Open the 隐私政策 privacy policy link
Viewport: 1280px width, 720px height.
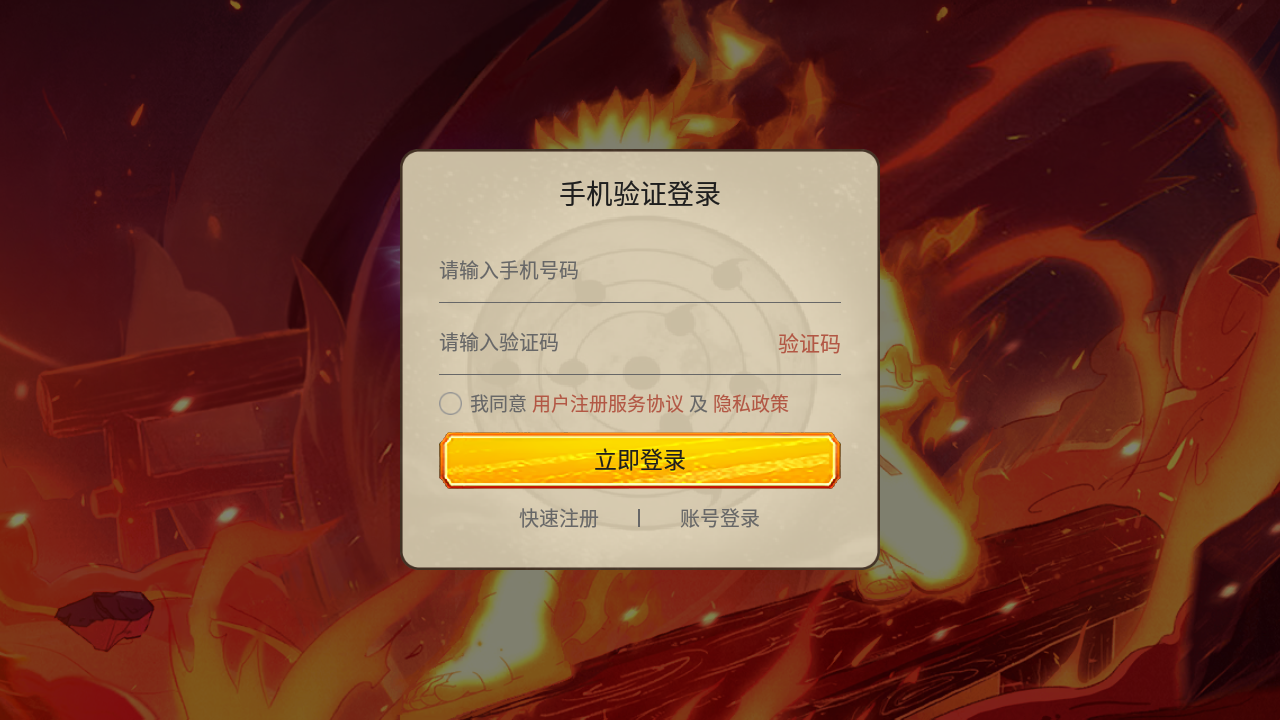point(751,404)
